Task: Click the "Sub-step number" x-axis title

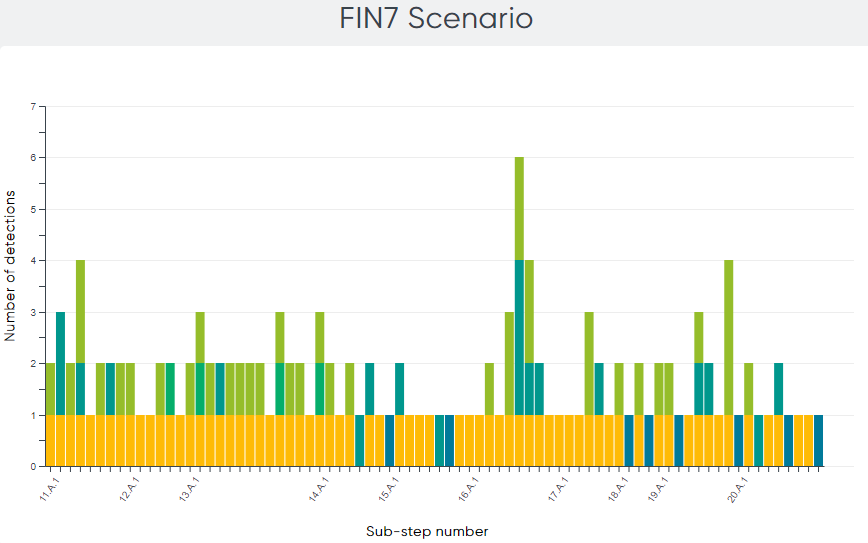Action: click(x=427, y=531)
